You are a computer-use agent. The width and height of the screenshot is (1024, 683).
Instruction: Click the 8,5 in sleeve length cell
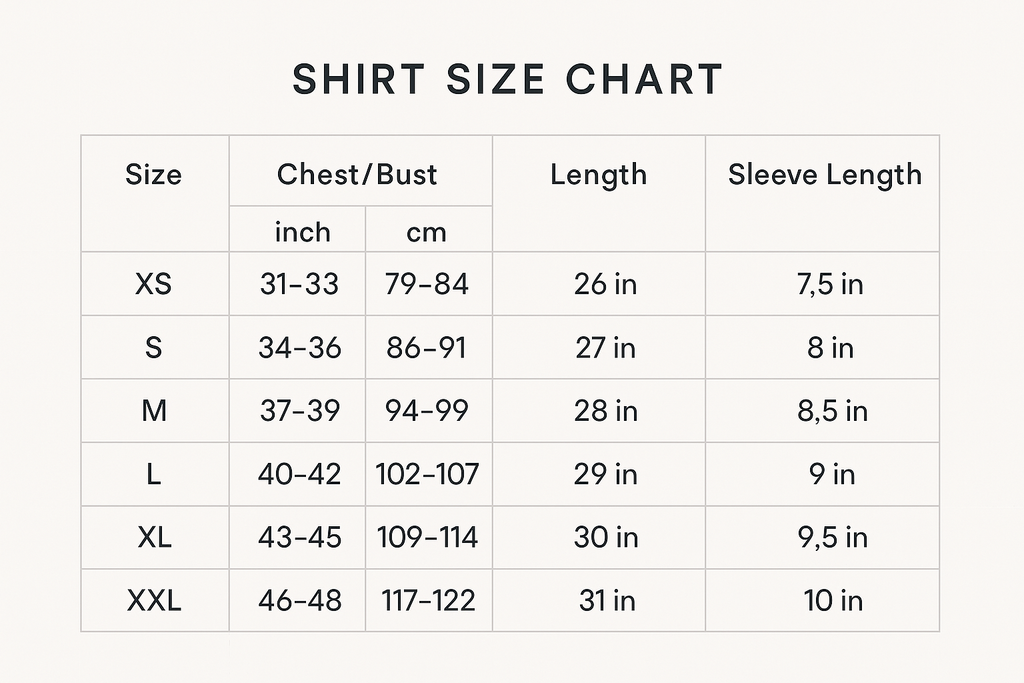pyautogui.click(x=831, y=411)
